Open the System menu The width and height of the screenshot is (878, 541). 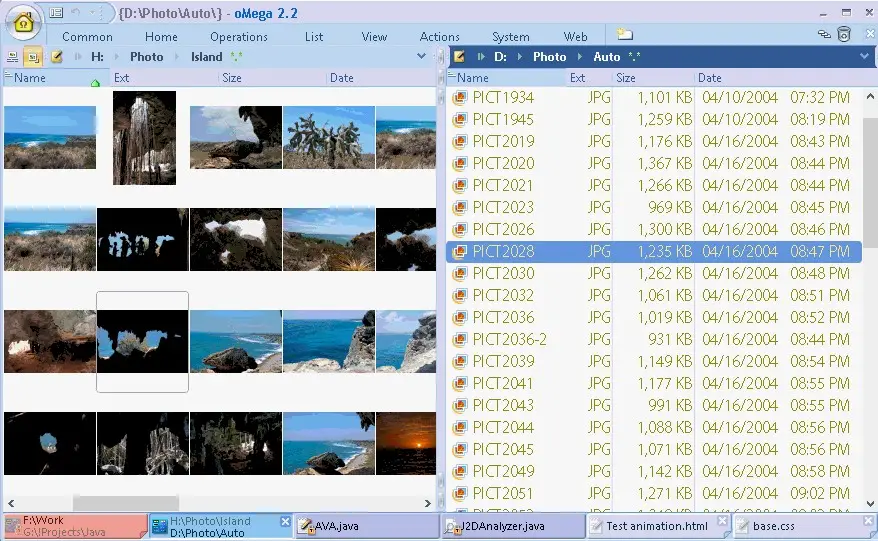pyautogui.click(x=511, y=37)
